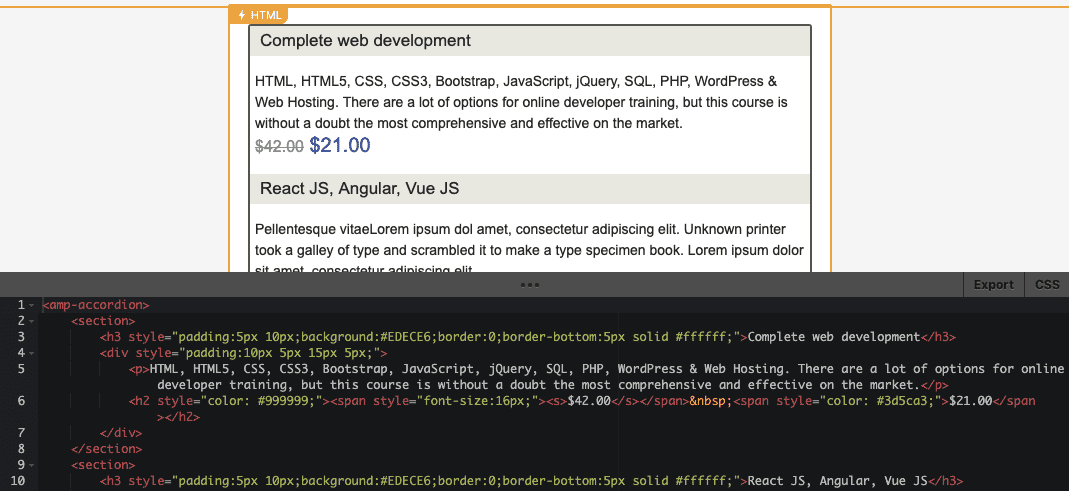
Task: Fold the div block on line 4
Action: click(x=32, y=353)
